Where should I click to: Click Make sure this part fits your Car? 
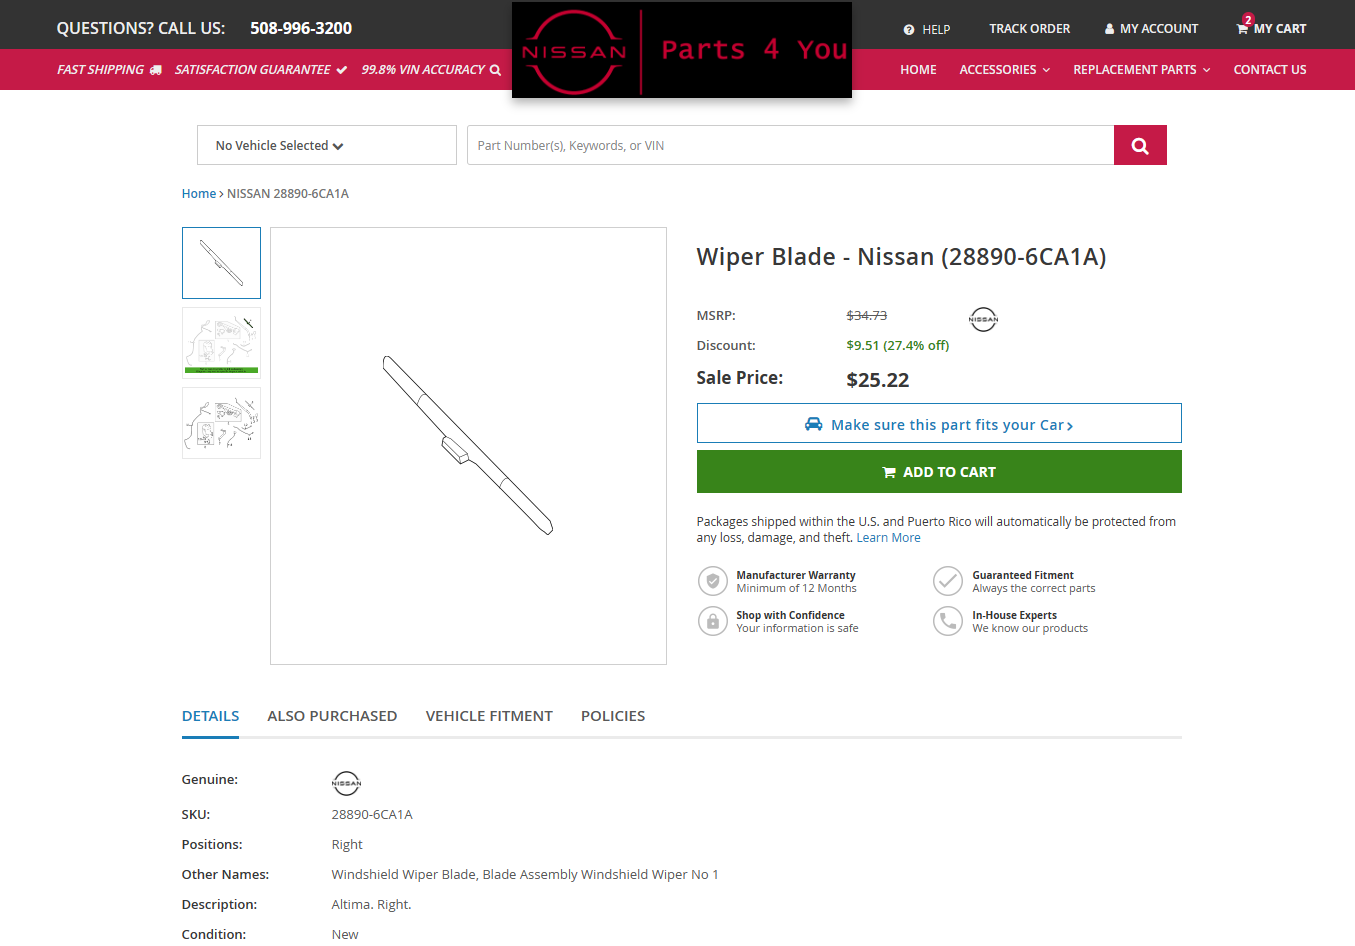coord(938,424)
